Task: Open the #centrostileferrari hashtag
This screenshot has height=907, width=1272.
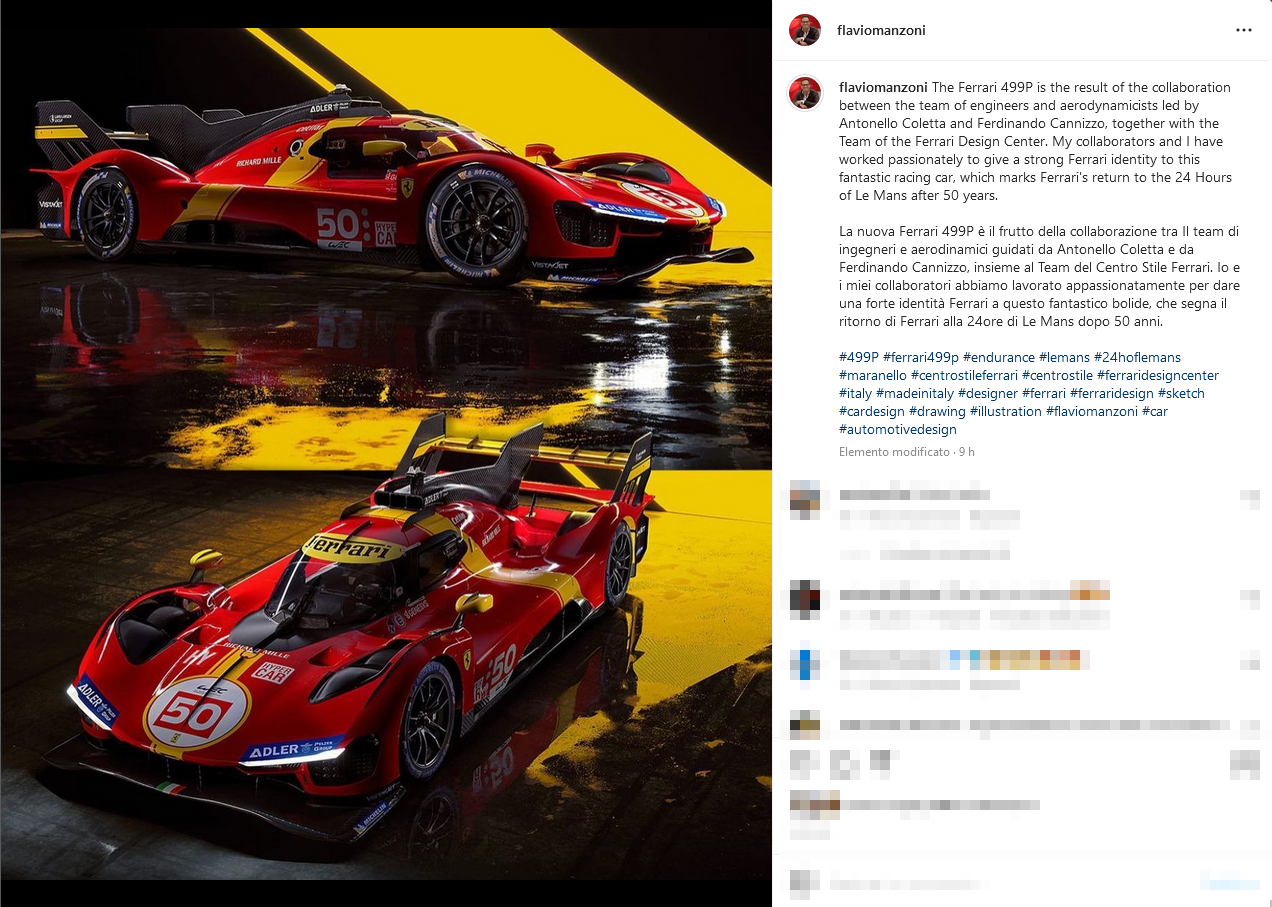Action: pos(964,375)
